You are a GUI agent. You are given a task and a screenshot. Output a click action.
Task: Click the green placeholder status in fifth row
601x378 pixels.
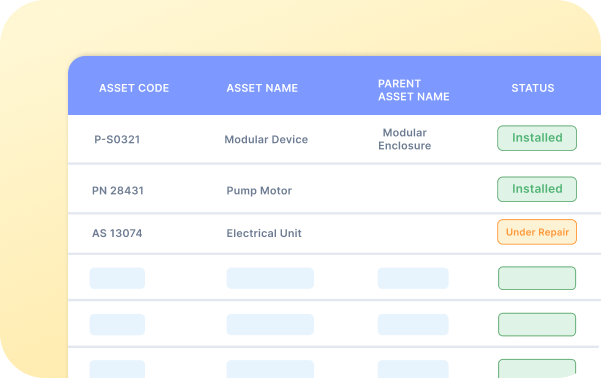click(537, 324)
